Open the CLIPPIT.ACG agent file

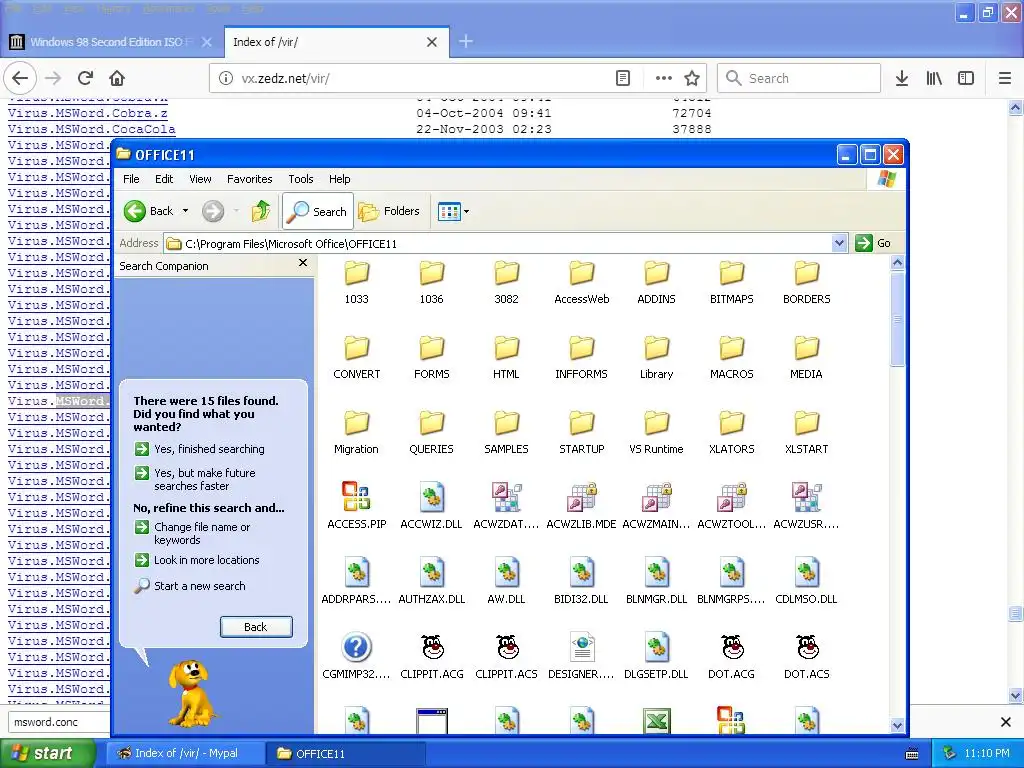(432, 647)
